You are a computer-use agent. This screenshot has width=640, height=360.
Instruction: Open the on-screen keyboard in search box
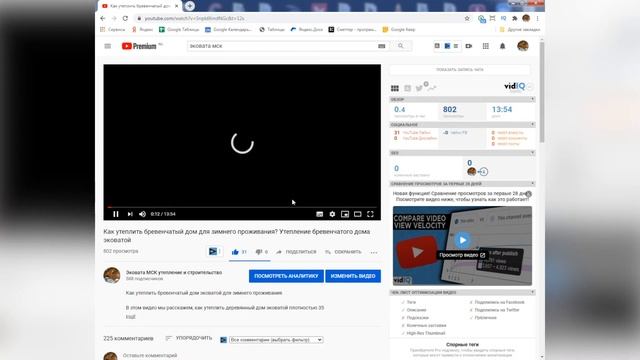point(382,46)
